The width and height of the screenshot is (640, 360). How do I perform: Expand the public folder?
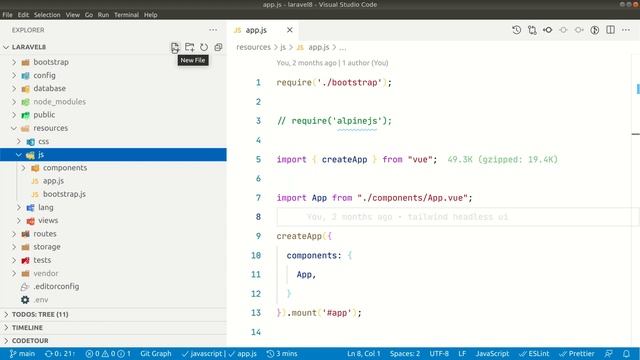pyautogui.click(x=113, y=115)
